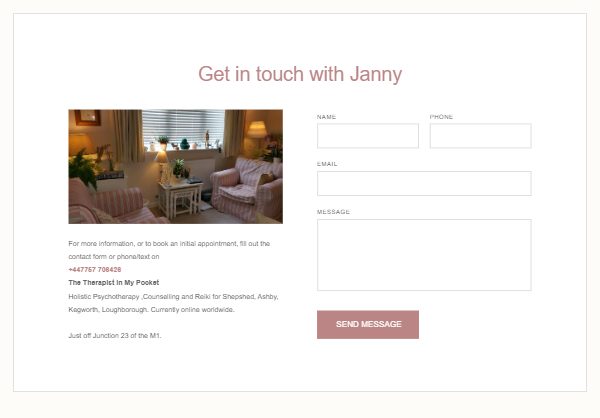Click the white side table in the photo
This screenshot has width=600, height=418.
click(x=181, y=199)
